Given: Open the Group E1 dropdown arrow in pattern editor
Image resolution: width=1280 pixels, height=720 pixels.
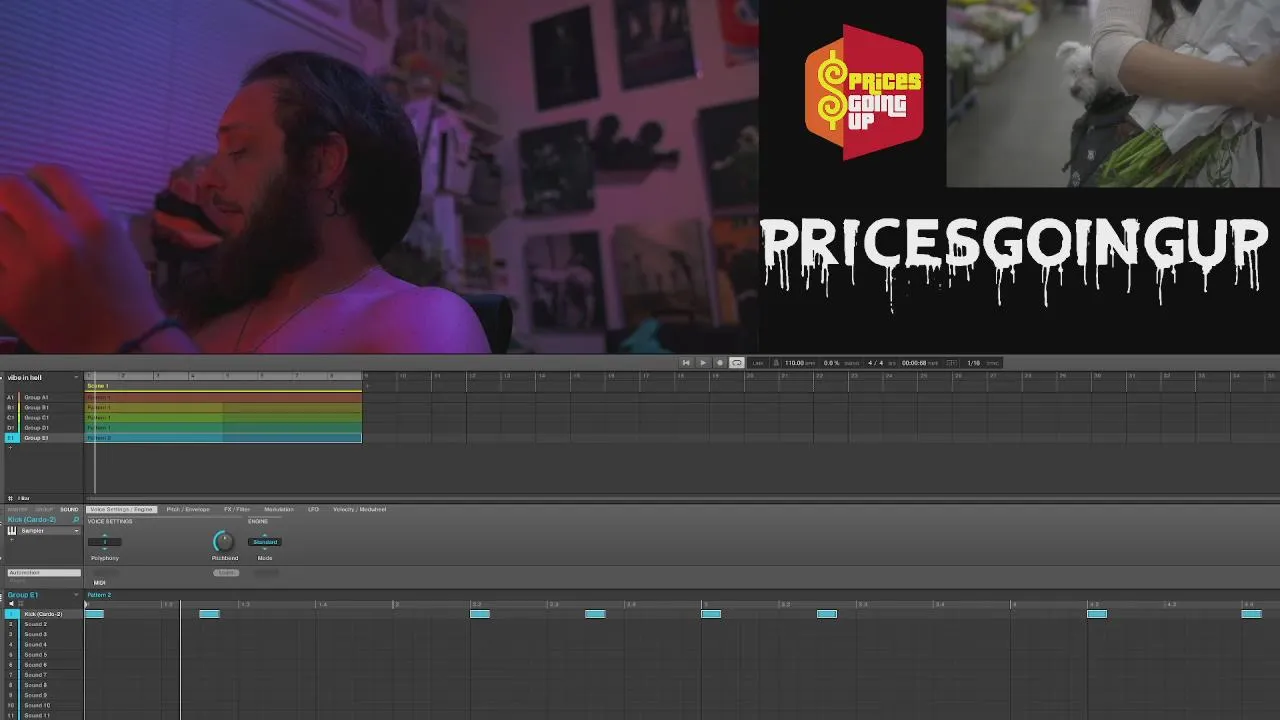Looking at the screenshot, I should click(76, 595).
